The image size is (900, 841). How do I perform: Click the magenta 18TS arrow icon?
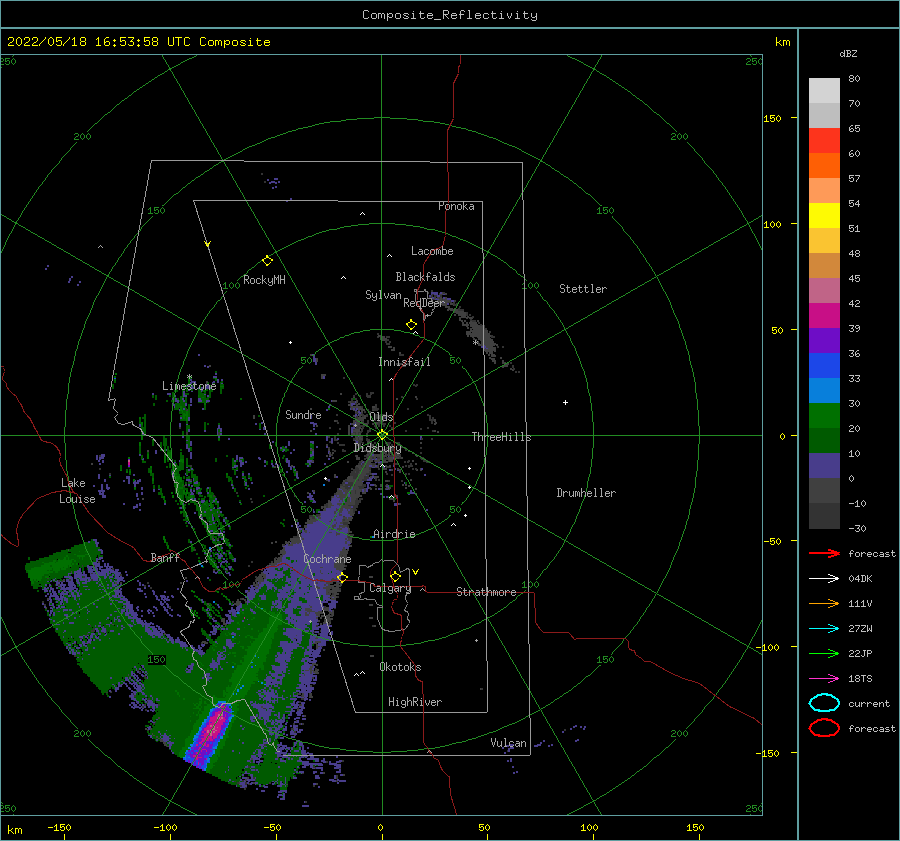click(x=824, y=679)
